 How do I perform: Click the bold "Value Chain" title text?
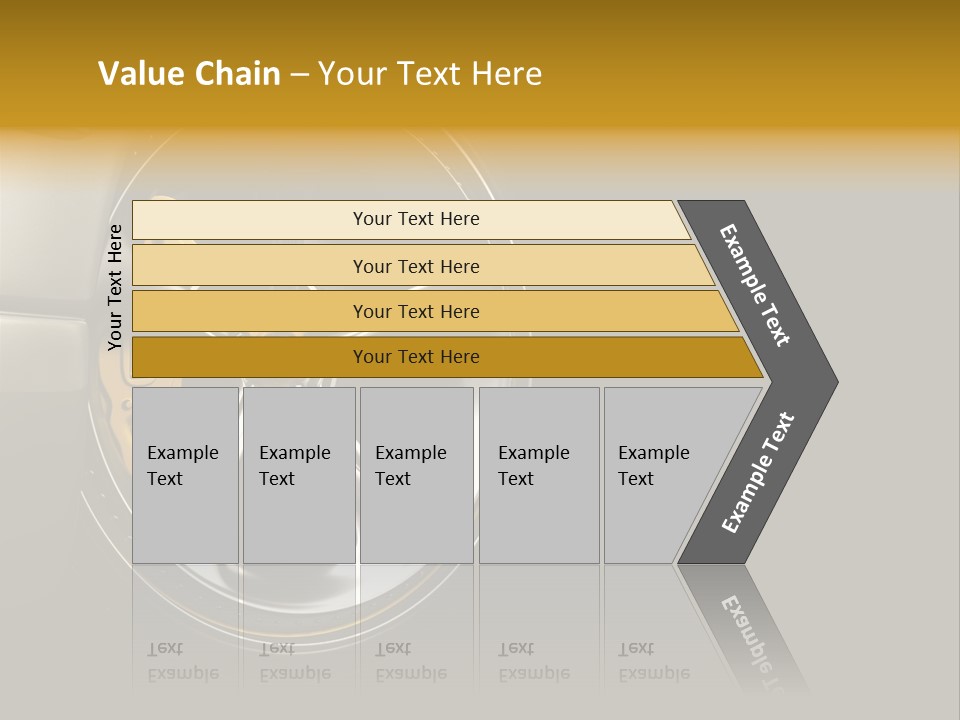[x=189, y=74]
